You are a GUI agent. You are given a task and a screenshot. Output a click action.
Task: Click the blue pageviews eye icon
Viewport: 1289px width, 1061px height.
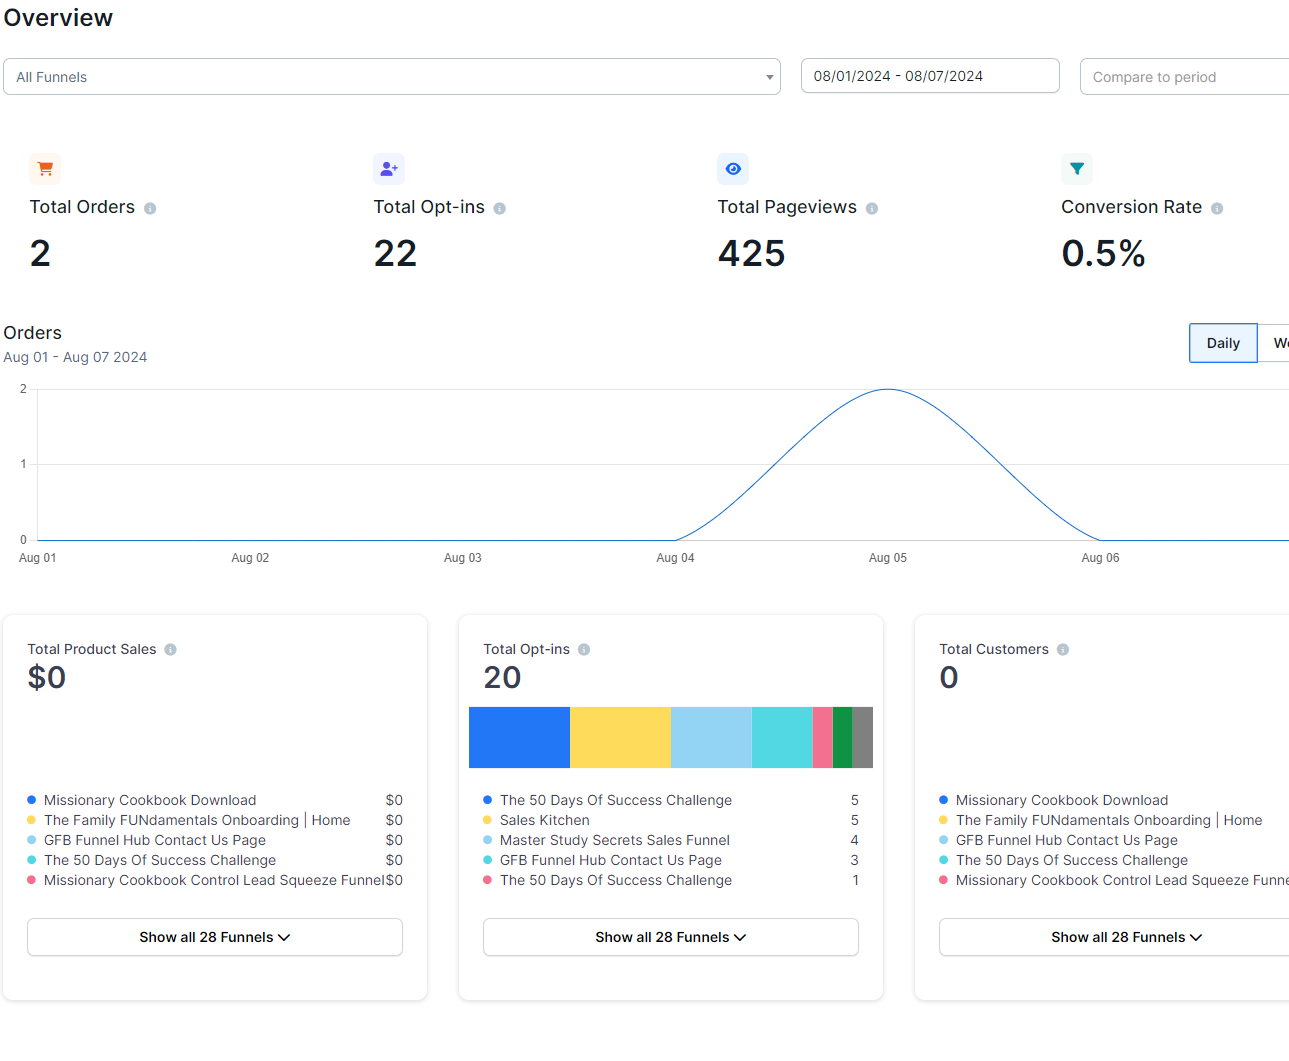[733, 169]
